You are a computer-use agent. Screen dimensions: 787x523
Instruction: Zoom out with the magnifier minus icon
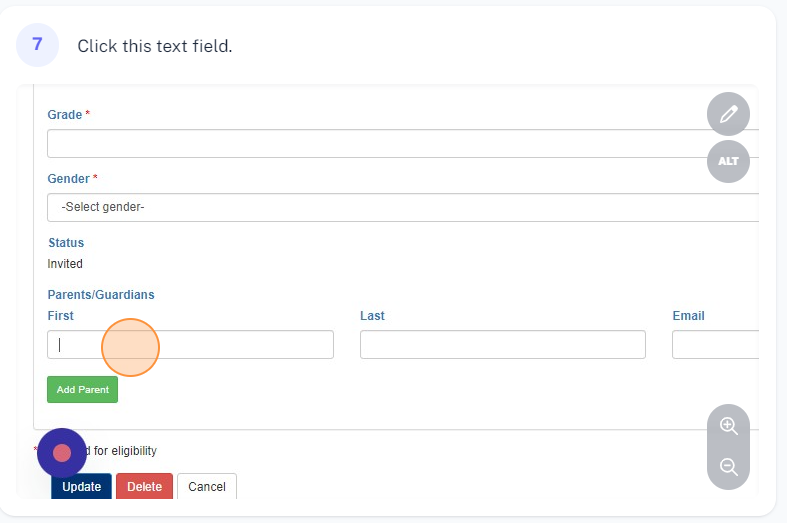728,467
